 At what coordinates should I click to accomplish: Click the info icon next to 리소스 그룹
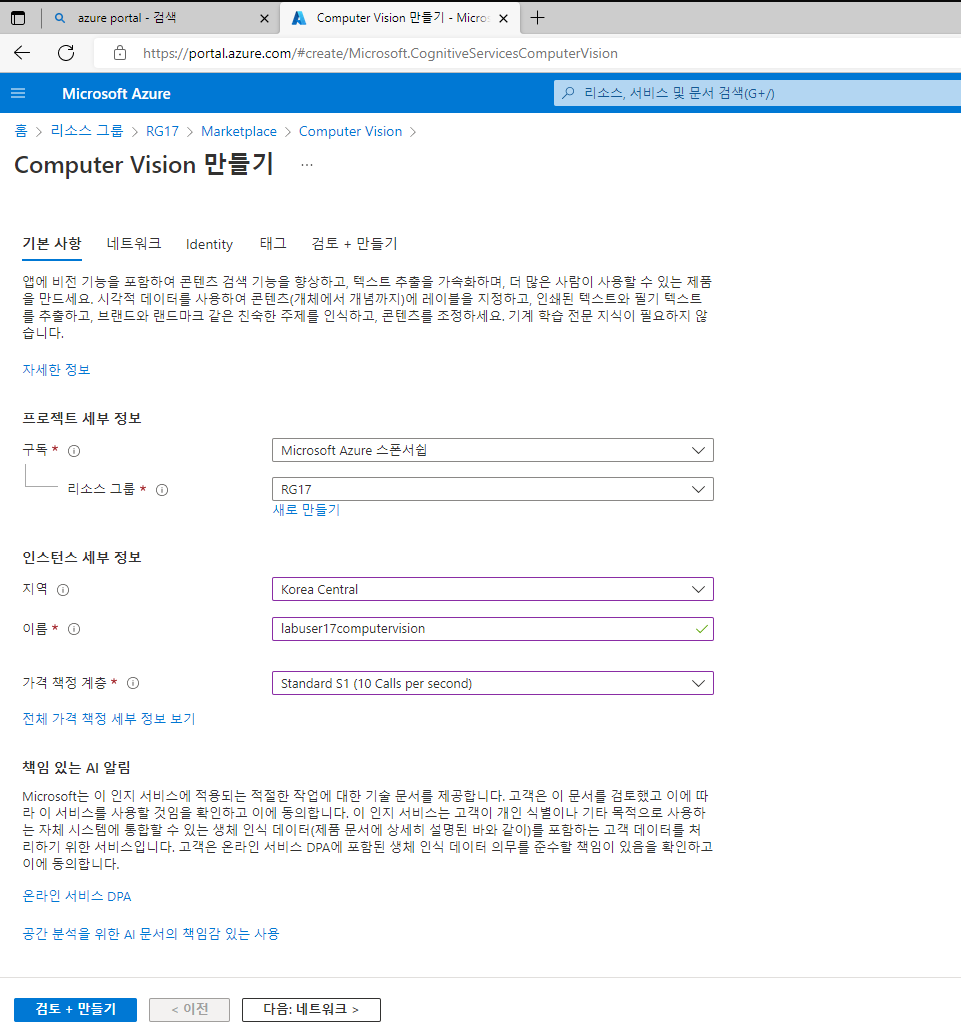pyautogui.click(x=162, y=490)
